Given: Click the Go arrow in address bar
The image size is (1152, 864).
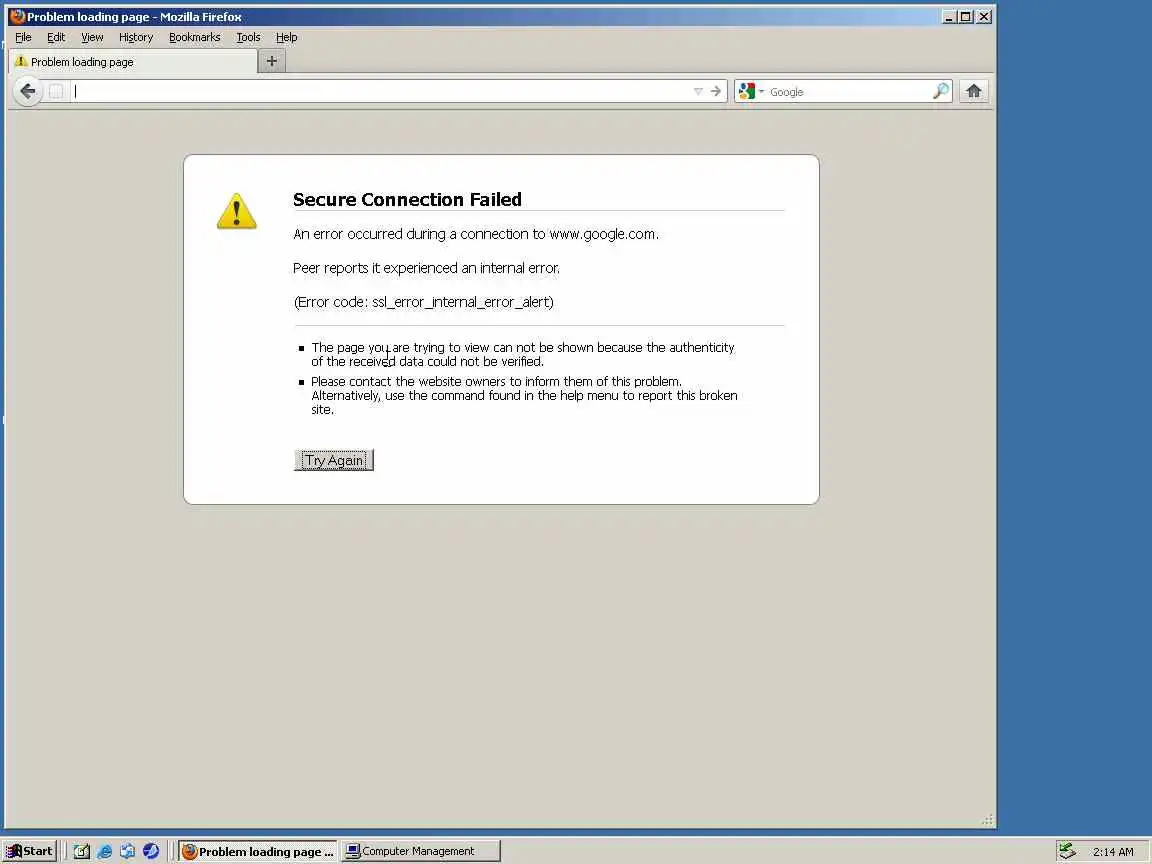Looking at the screenshot, I should [716, 91].
